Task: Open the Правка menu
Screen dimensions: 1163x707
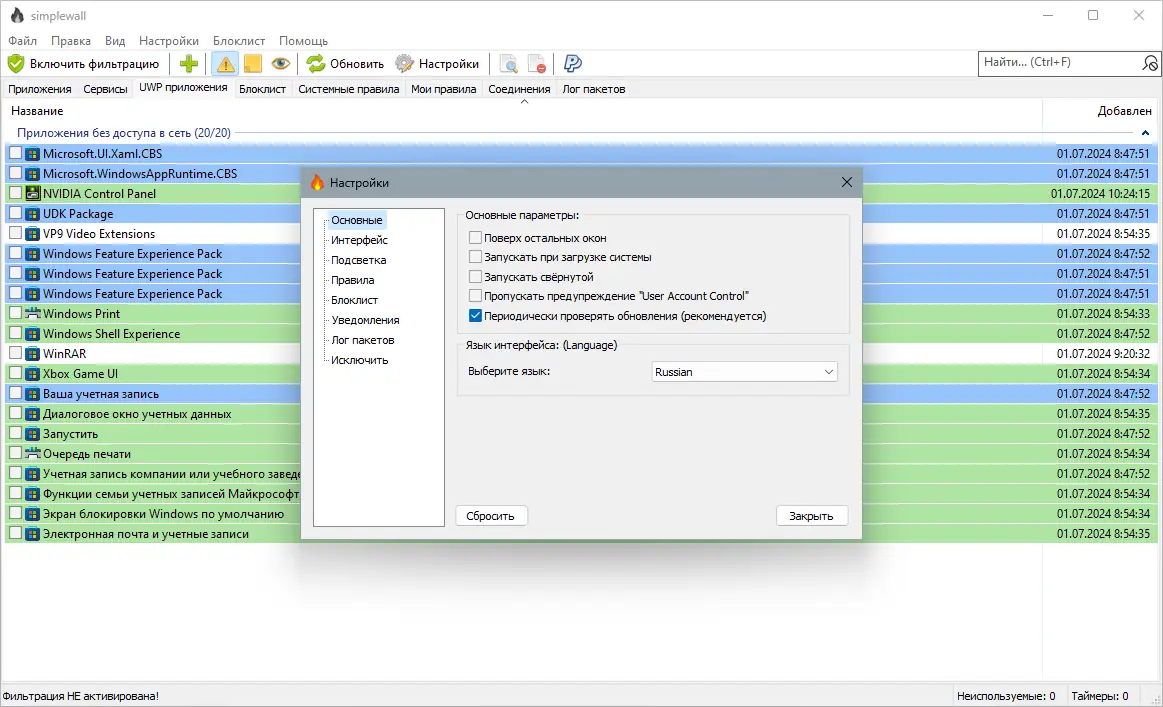Action: pyautogui.click(x=70, y=41)
